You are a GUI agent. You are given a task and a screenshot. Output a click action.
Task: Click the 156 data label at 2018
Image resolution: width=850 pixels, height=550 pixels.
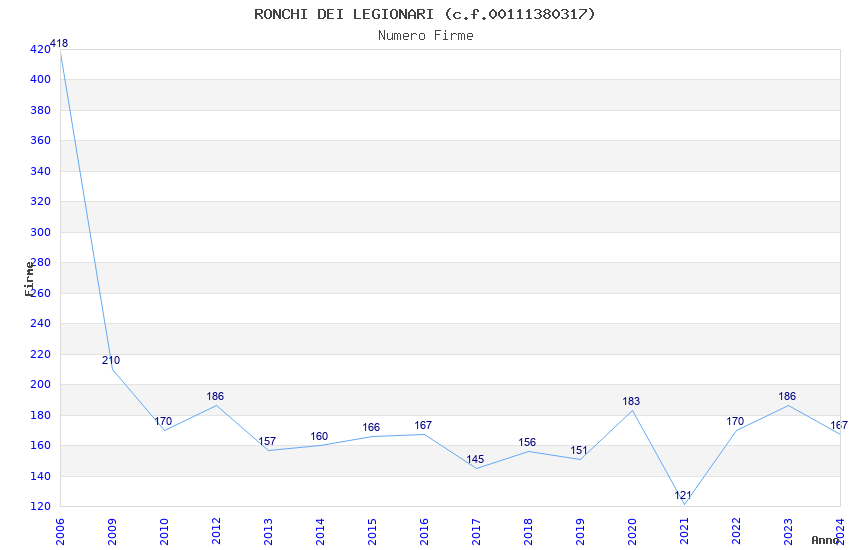point(527,442)
